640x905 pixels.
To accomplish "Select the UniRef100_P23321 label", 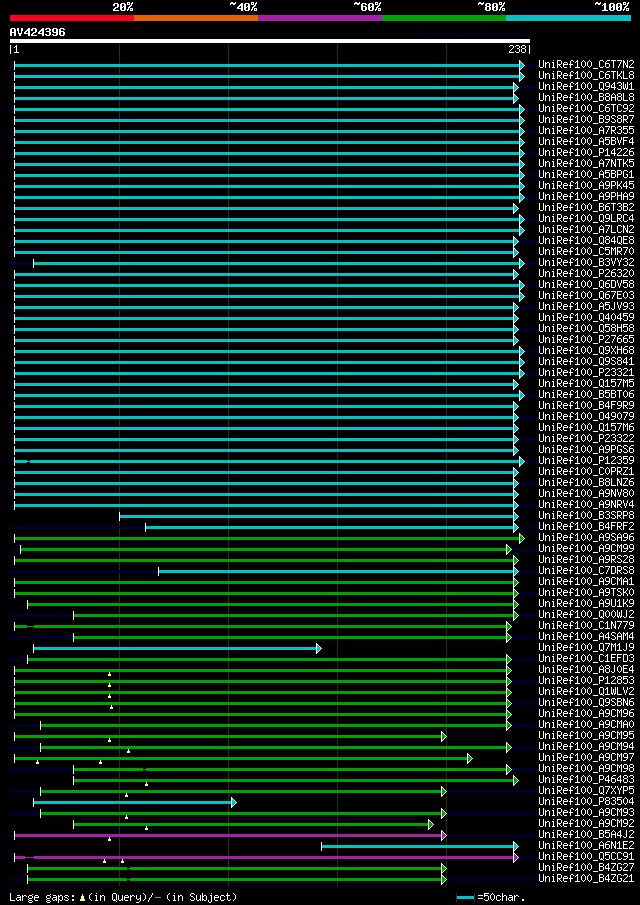I will (x=586, y=372).
